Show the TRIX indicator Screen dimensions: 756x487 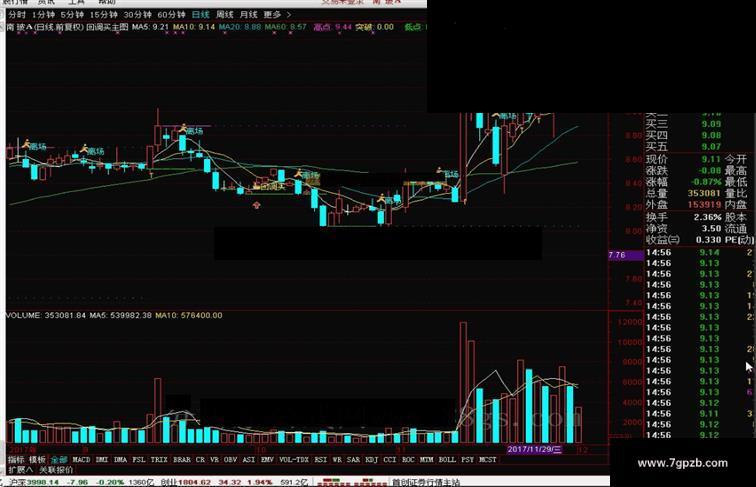tap(159, 460)
